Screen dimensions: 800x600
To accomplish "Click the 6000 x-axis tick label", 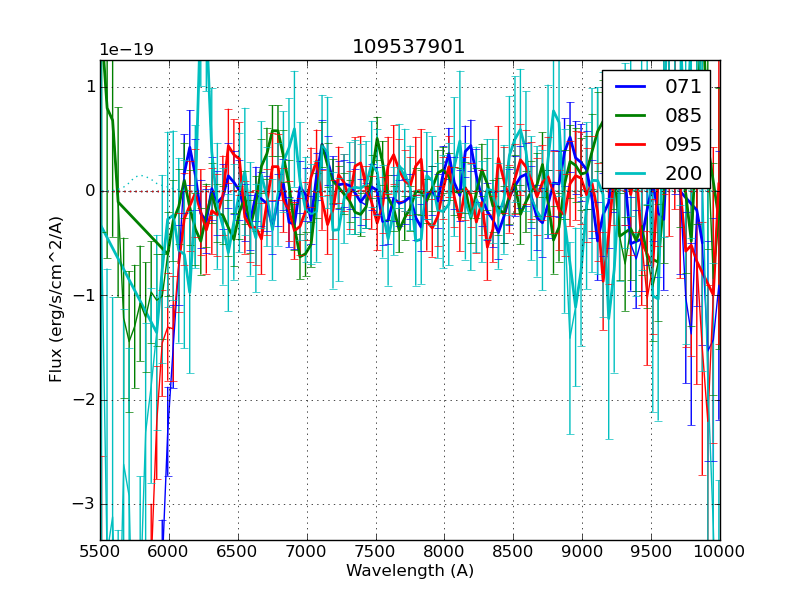I will pos(169,551).
